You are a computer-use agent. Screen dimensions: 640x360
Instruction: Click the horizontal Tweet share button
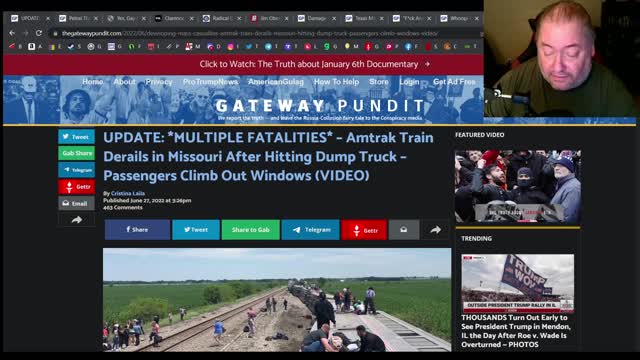196,230
